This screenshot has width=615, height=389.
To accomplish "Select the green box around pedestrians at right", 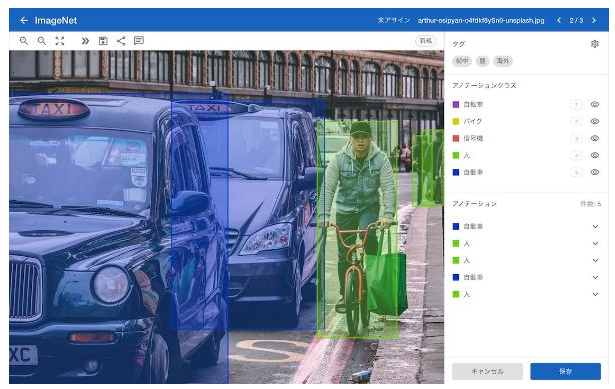I will (x=428, y=169).
